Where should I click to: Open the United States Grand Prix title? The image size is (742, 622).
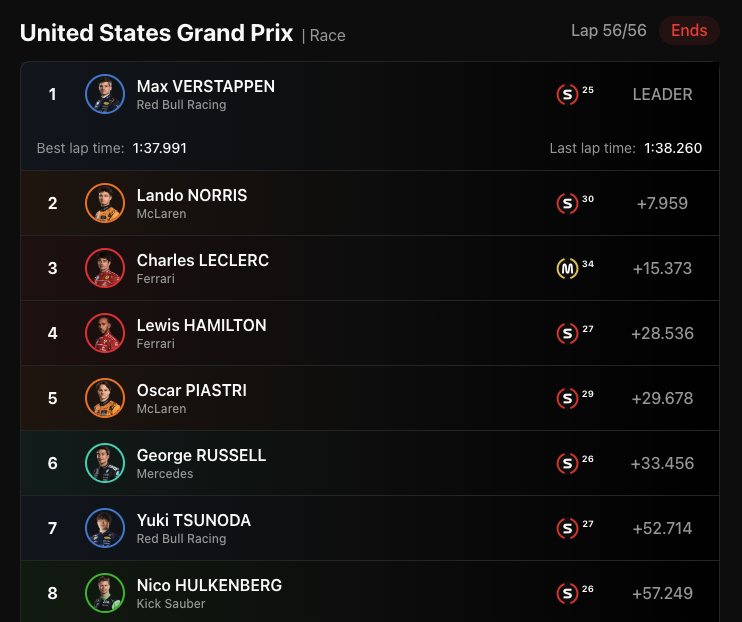(156, 33)
